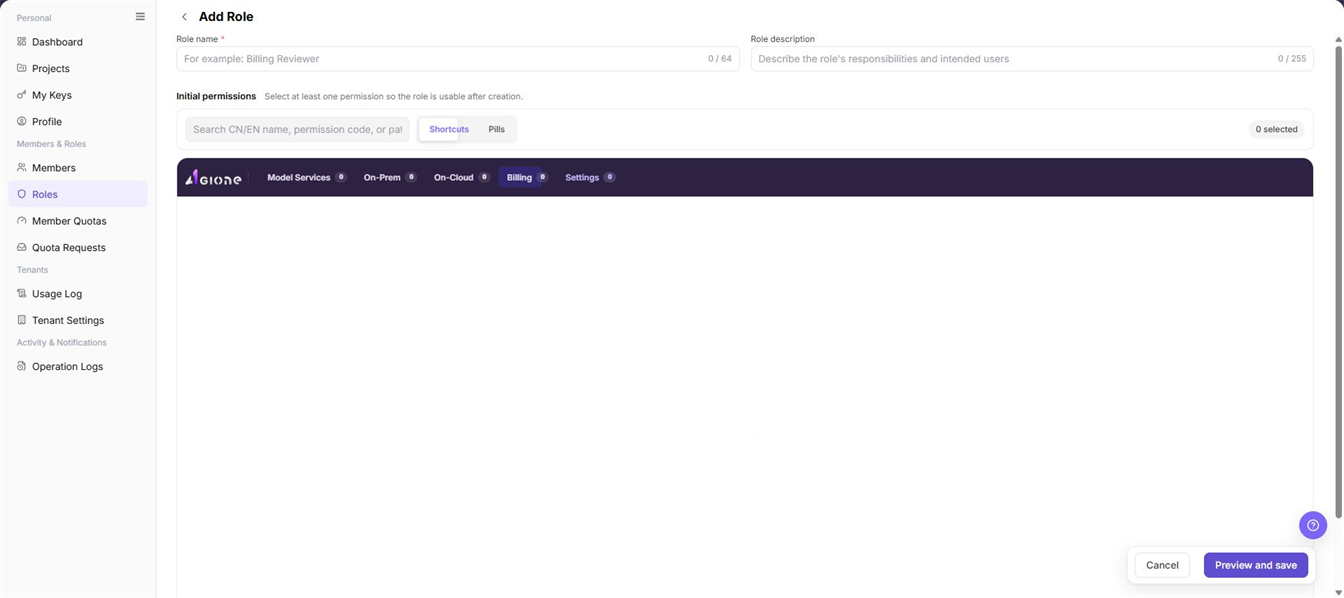Click the Member Quotas gauge icon
1344x598 pixels.
pyautogui.click(x=22, y=221)
